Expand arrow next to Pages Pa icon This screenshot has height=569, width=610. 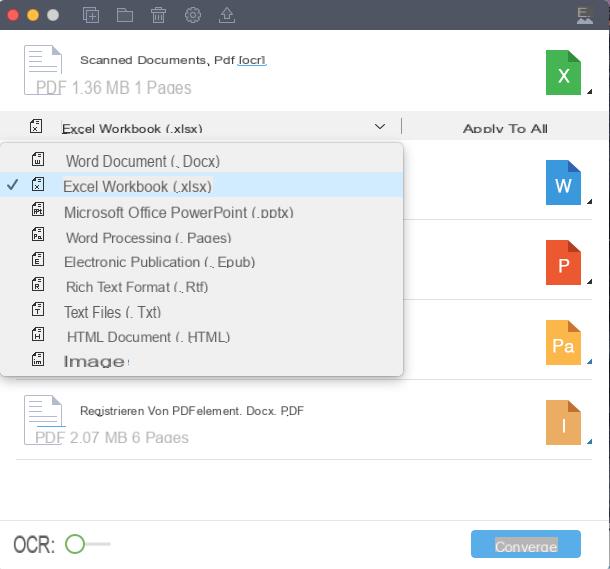[x=589, y=362]
